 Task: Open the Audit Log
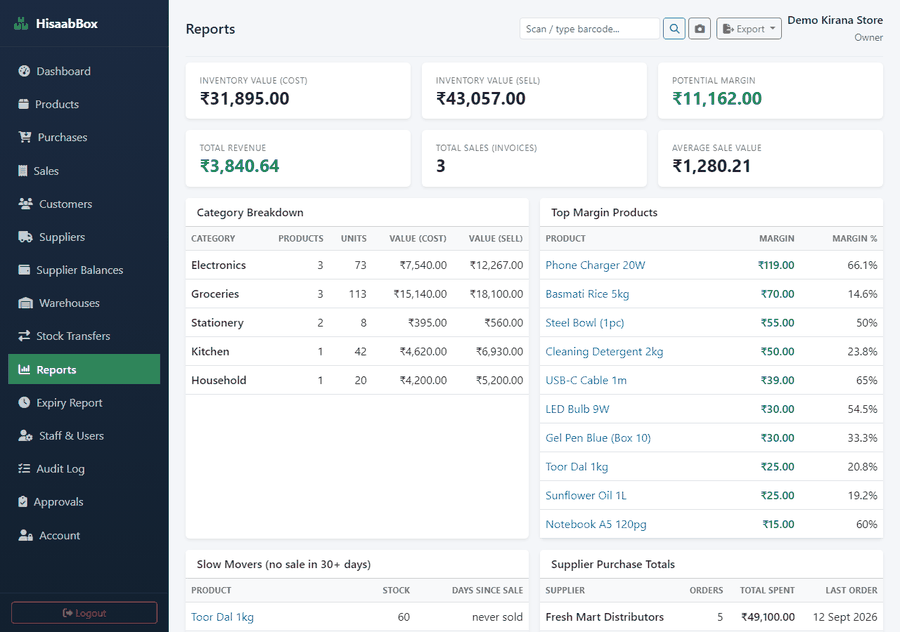point(84,468)
